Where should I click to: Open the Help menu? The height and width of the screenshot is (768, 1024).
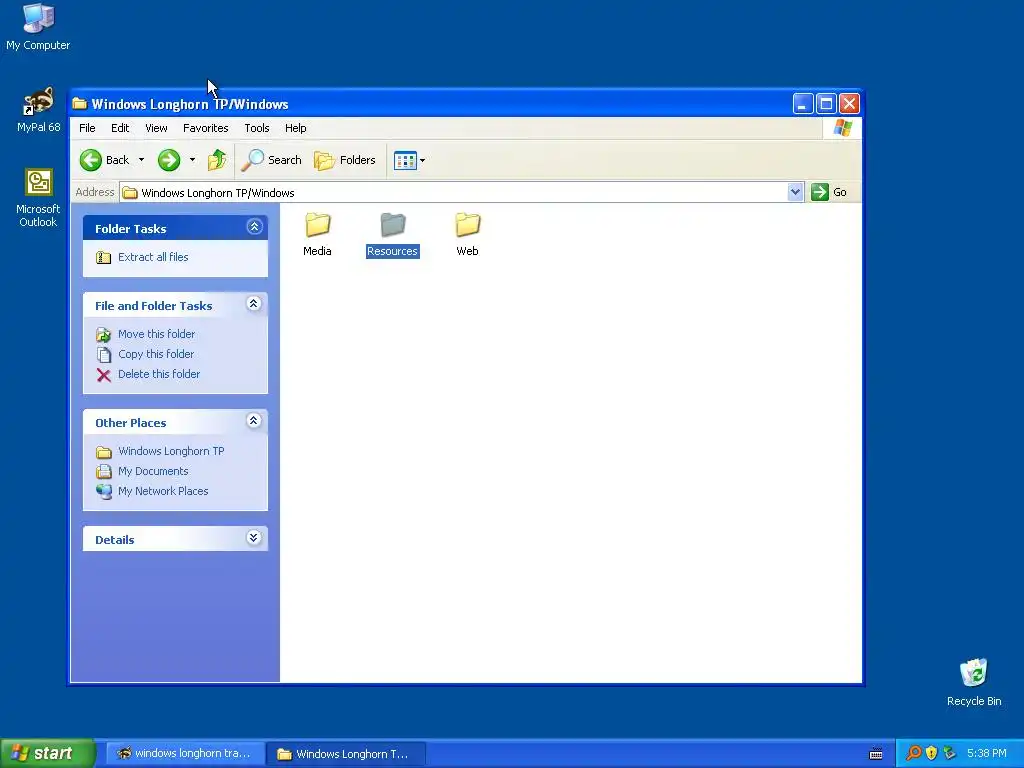click(x=296, y=128)
